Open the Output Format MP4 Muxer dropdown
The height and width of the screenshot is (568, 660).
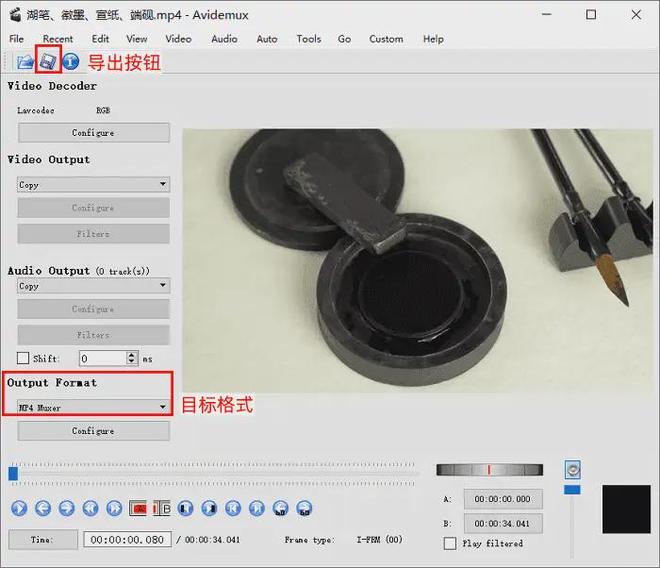coord(93,407)
